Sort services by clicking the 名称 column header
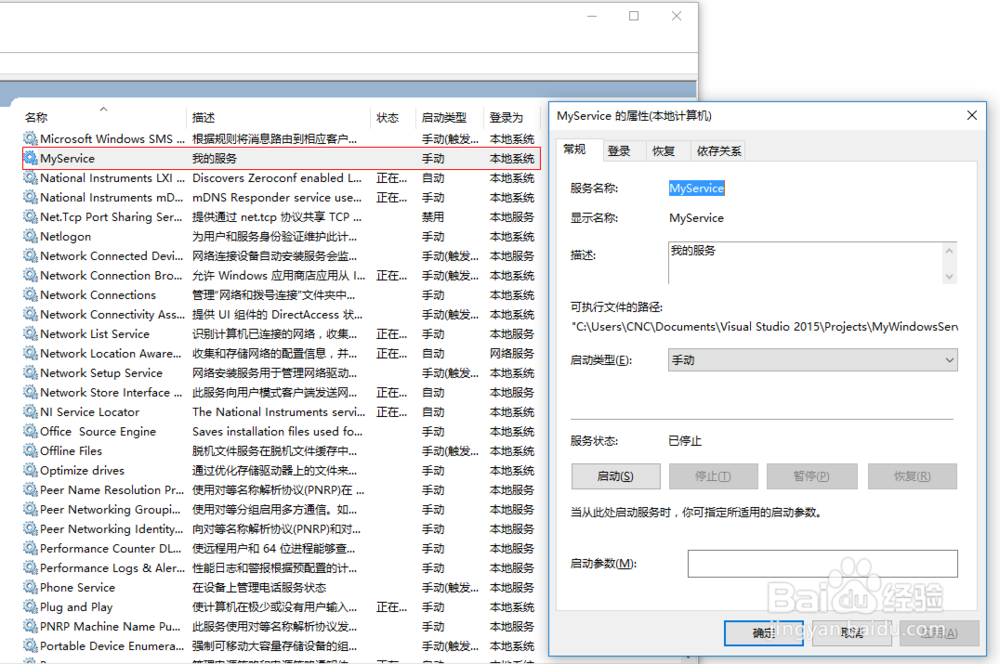This screenshot has width=1000, height=664. tap(35, 117)
